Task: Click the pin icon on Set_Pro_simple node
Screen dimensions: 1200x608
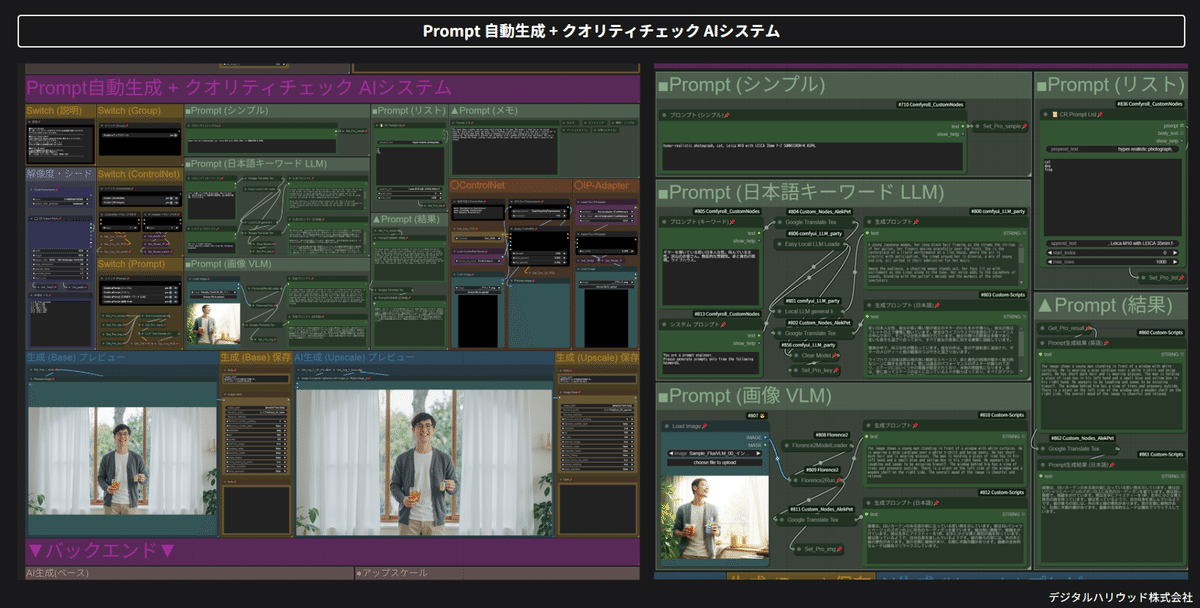Action: (x=1025, y=127)
